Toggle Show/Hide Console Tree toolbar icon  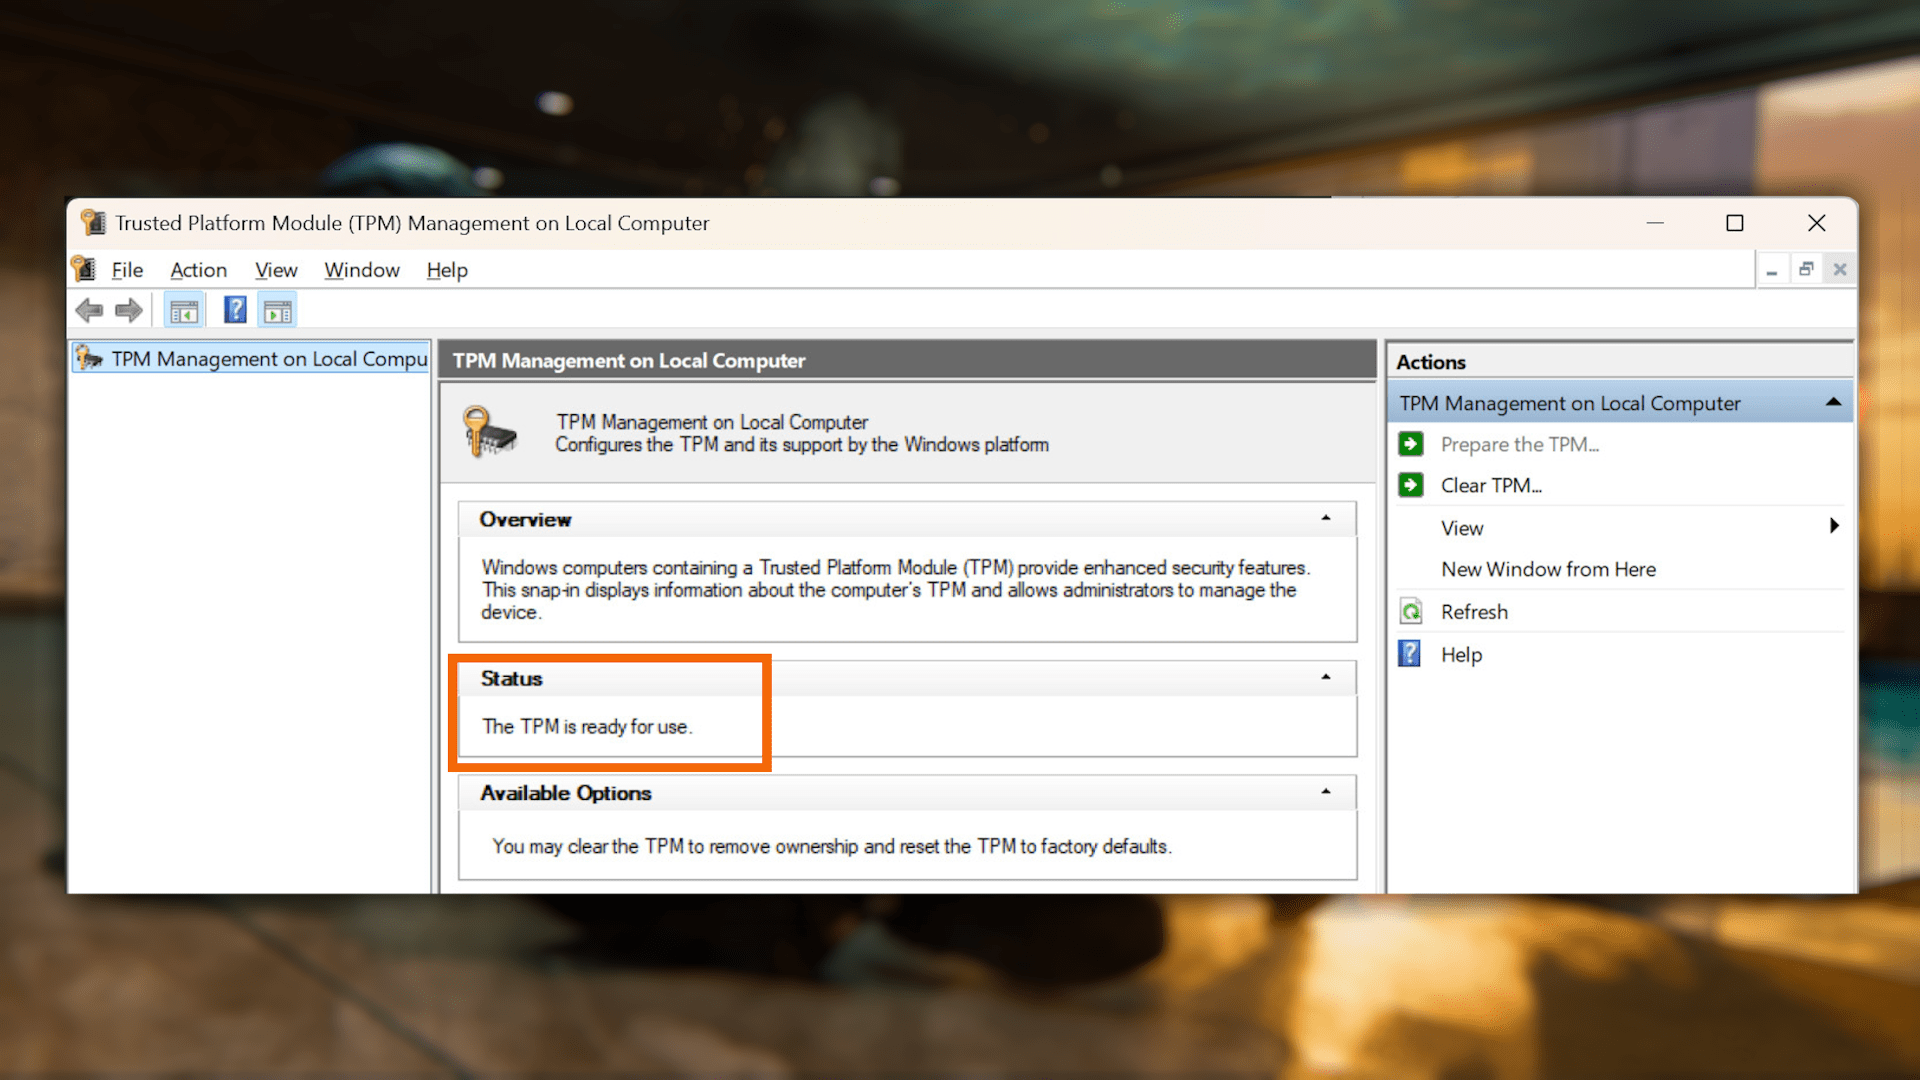point(184,311)
